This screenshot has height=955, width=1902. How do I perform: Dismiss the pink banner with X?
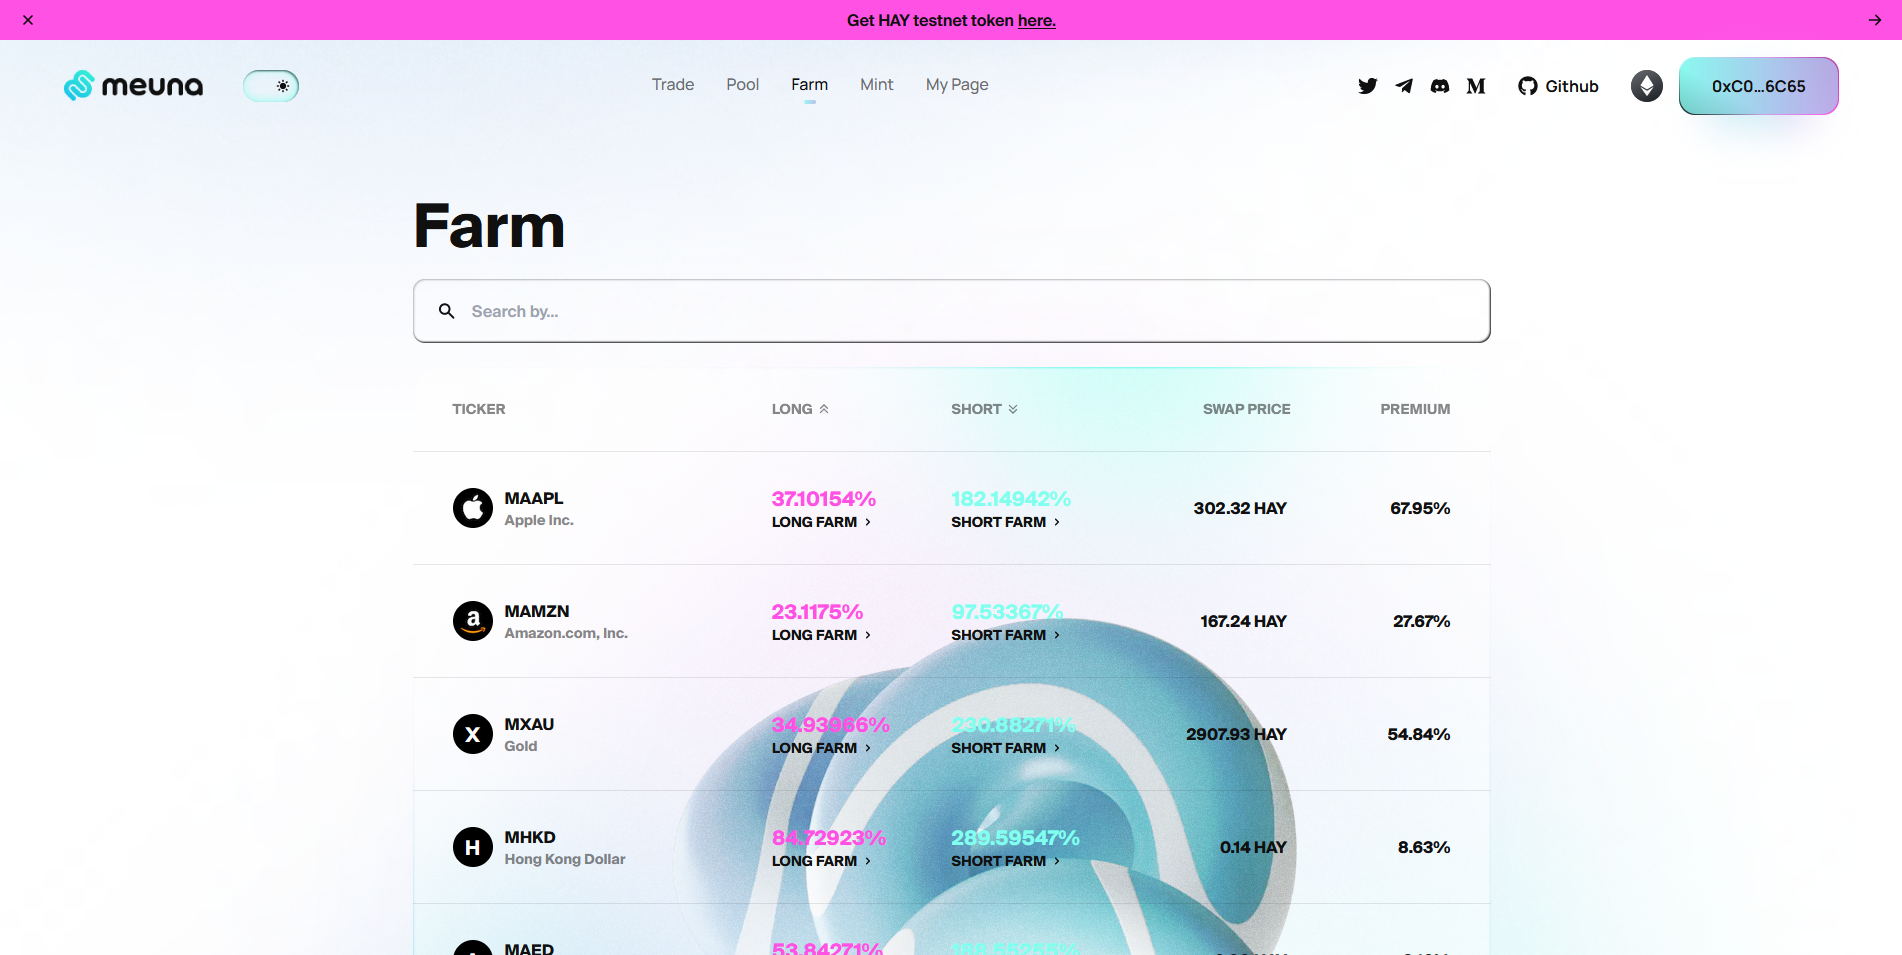28,20
